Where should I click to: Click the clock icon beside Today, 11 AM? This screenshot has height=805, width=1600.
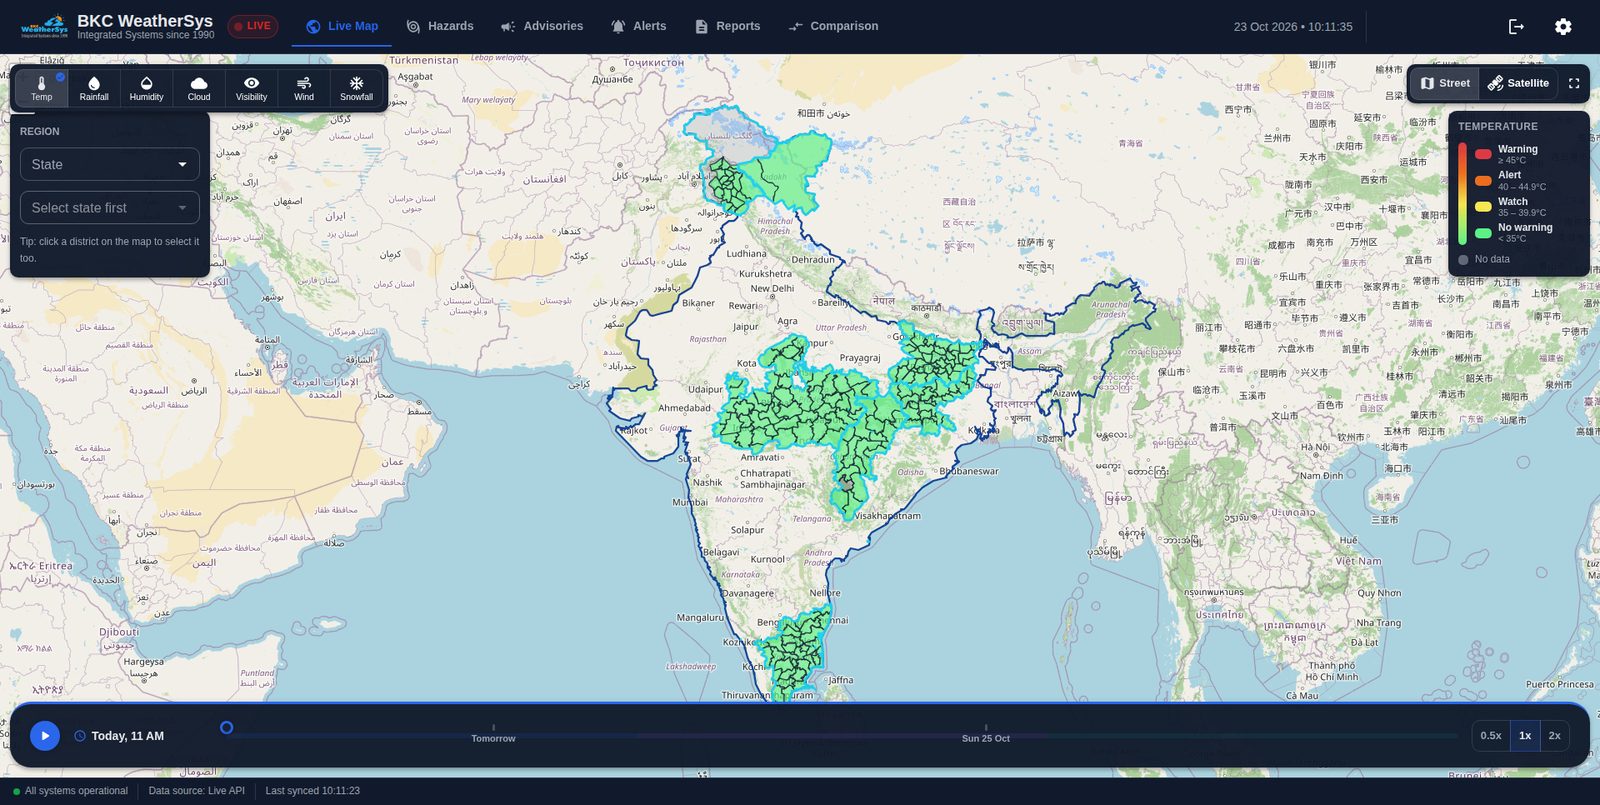click(80, 736)
